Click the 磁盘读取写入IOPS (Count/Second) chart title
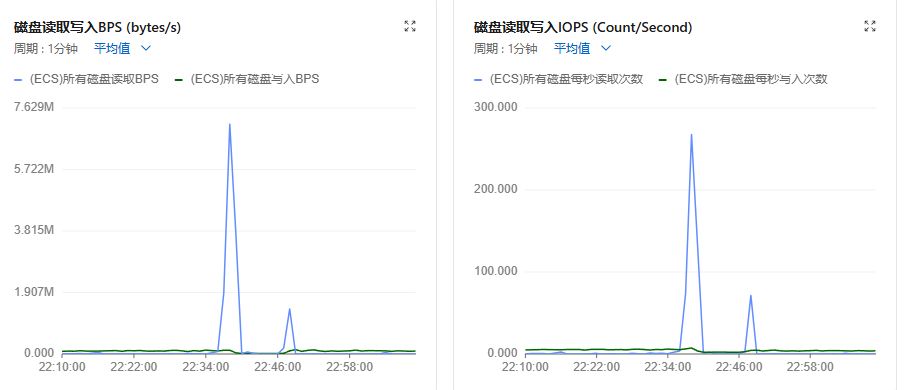This screenshot has height=390, width=908. (583, 27)
